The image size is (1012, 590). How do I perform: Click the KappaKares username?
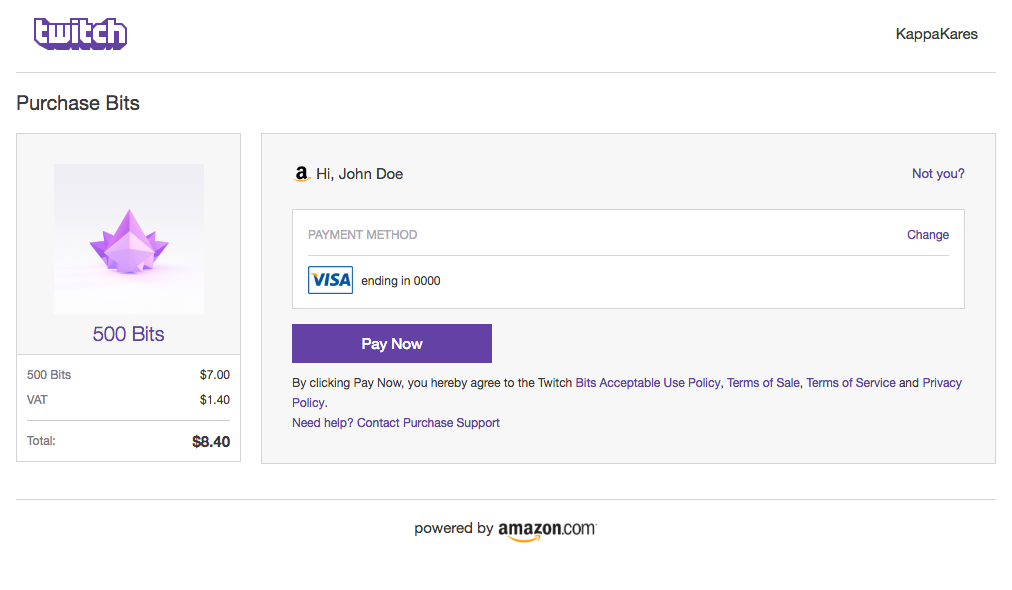[936, 34]
